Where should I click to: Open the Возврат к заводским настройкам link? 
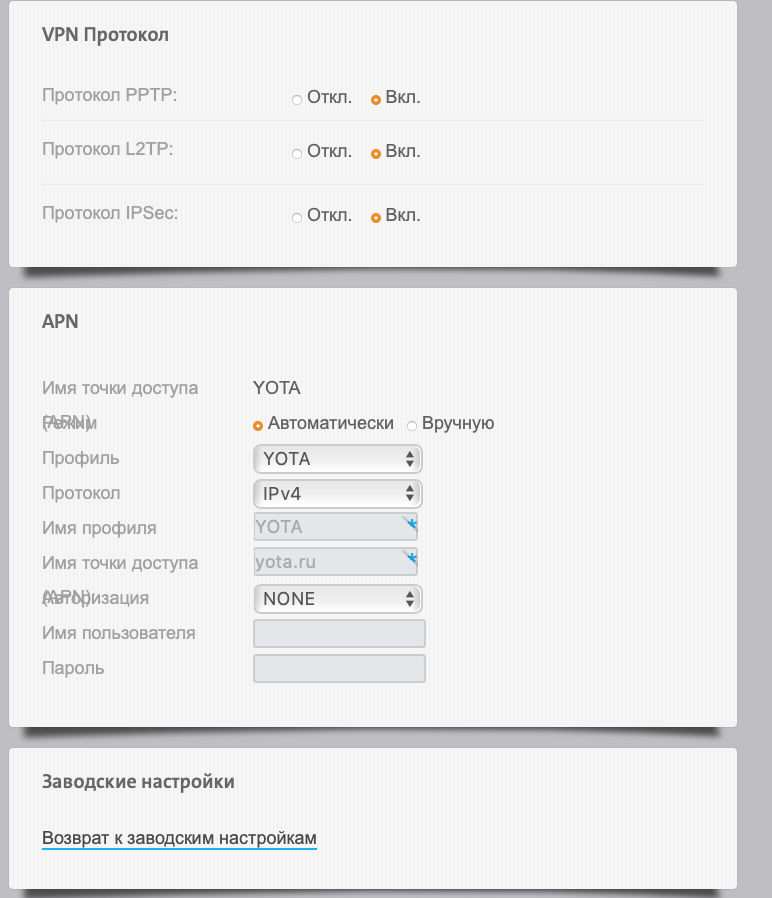coord(179,838)
